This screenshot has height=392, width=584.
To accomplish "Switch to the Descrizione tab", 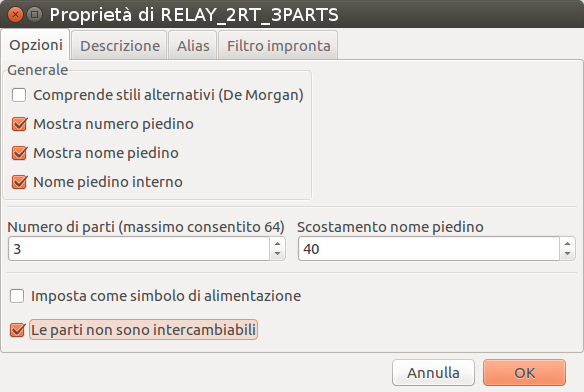I will (120, 46).
